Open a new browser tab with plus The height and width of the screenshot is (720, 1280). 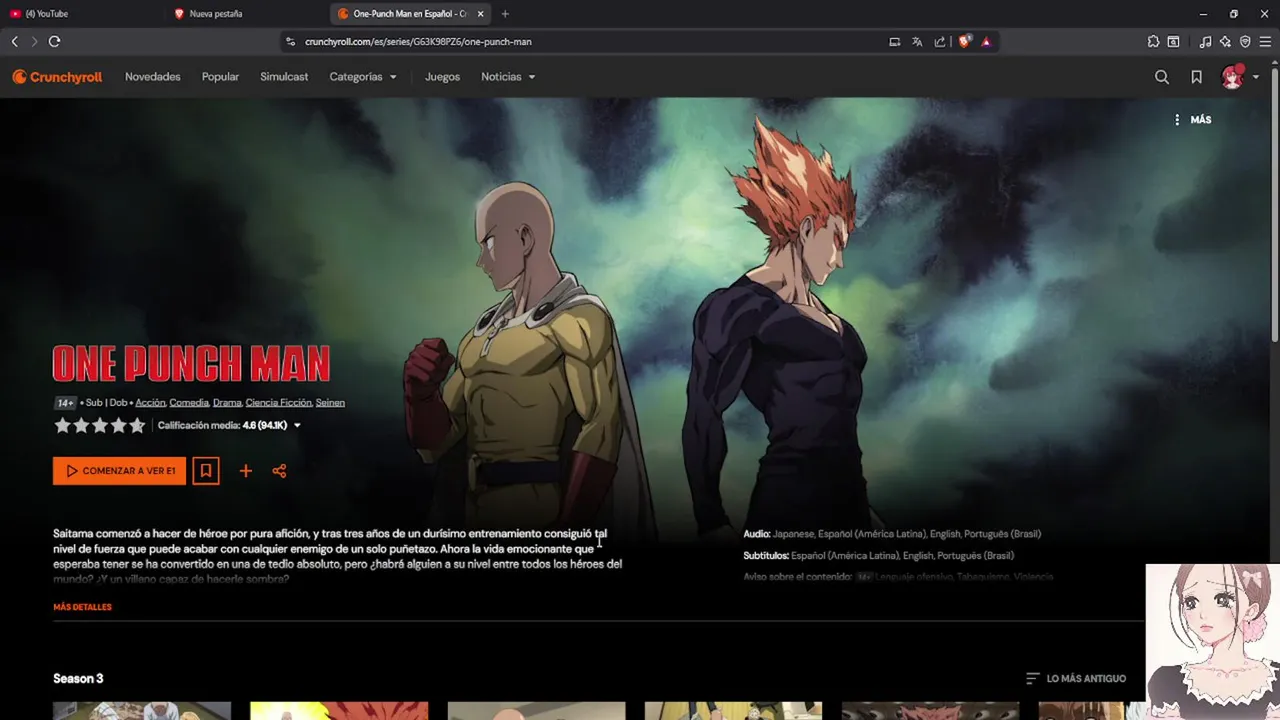point(505,14)
